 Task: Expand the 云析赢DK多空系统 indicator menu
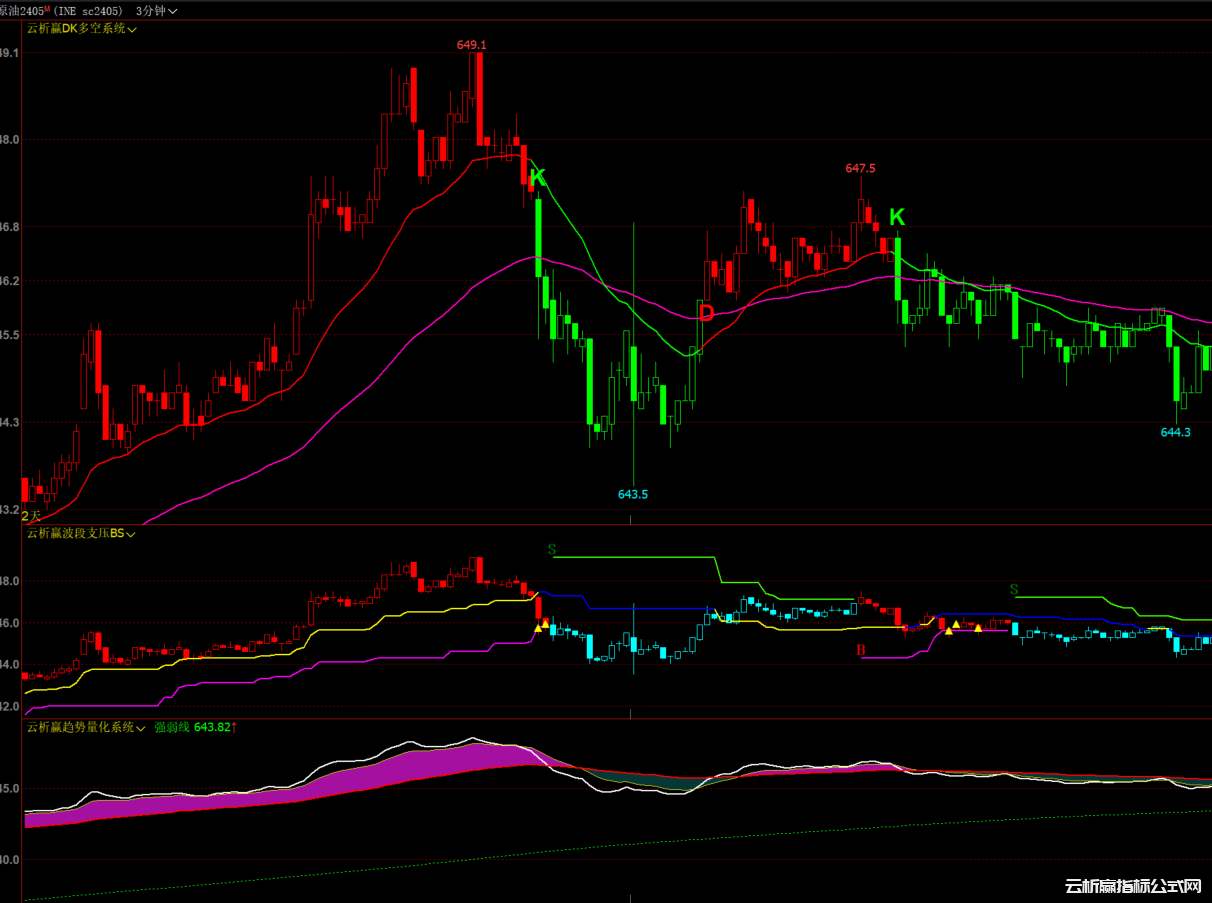133,29
